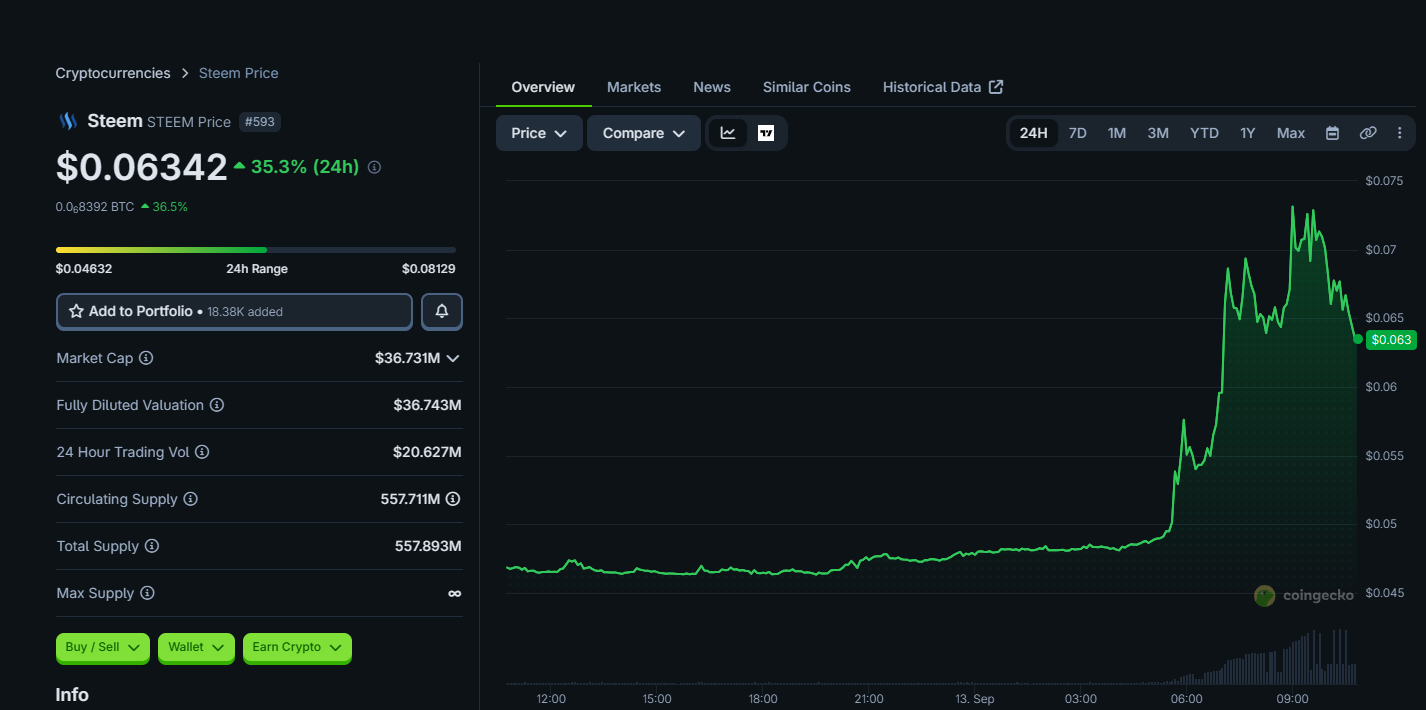Click the 557.893M total supply value
1426x710 pixels.
coord(428,546)
